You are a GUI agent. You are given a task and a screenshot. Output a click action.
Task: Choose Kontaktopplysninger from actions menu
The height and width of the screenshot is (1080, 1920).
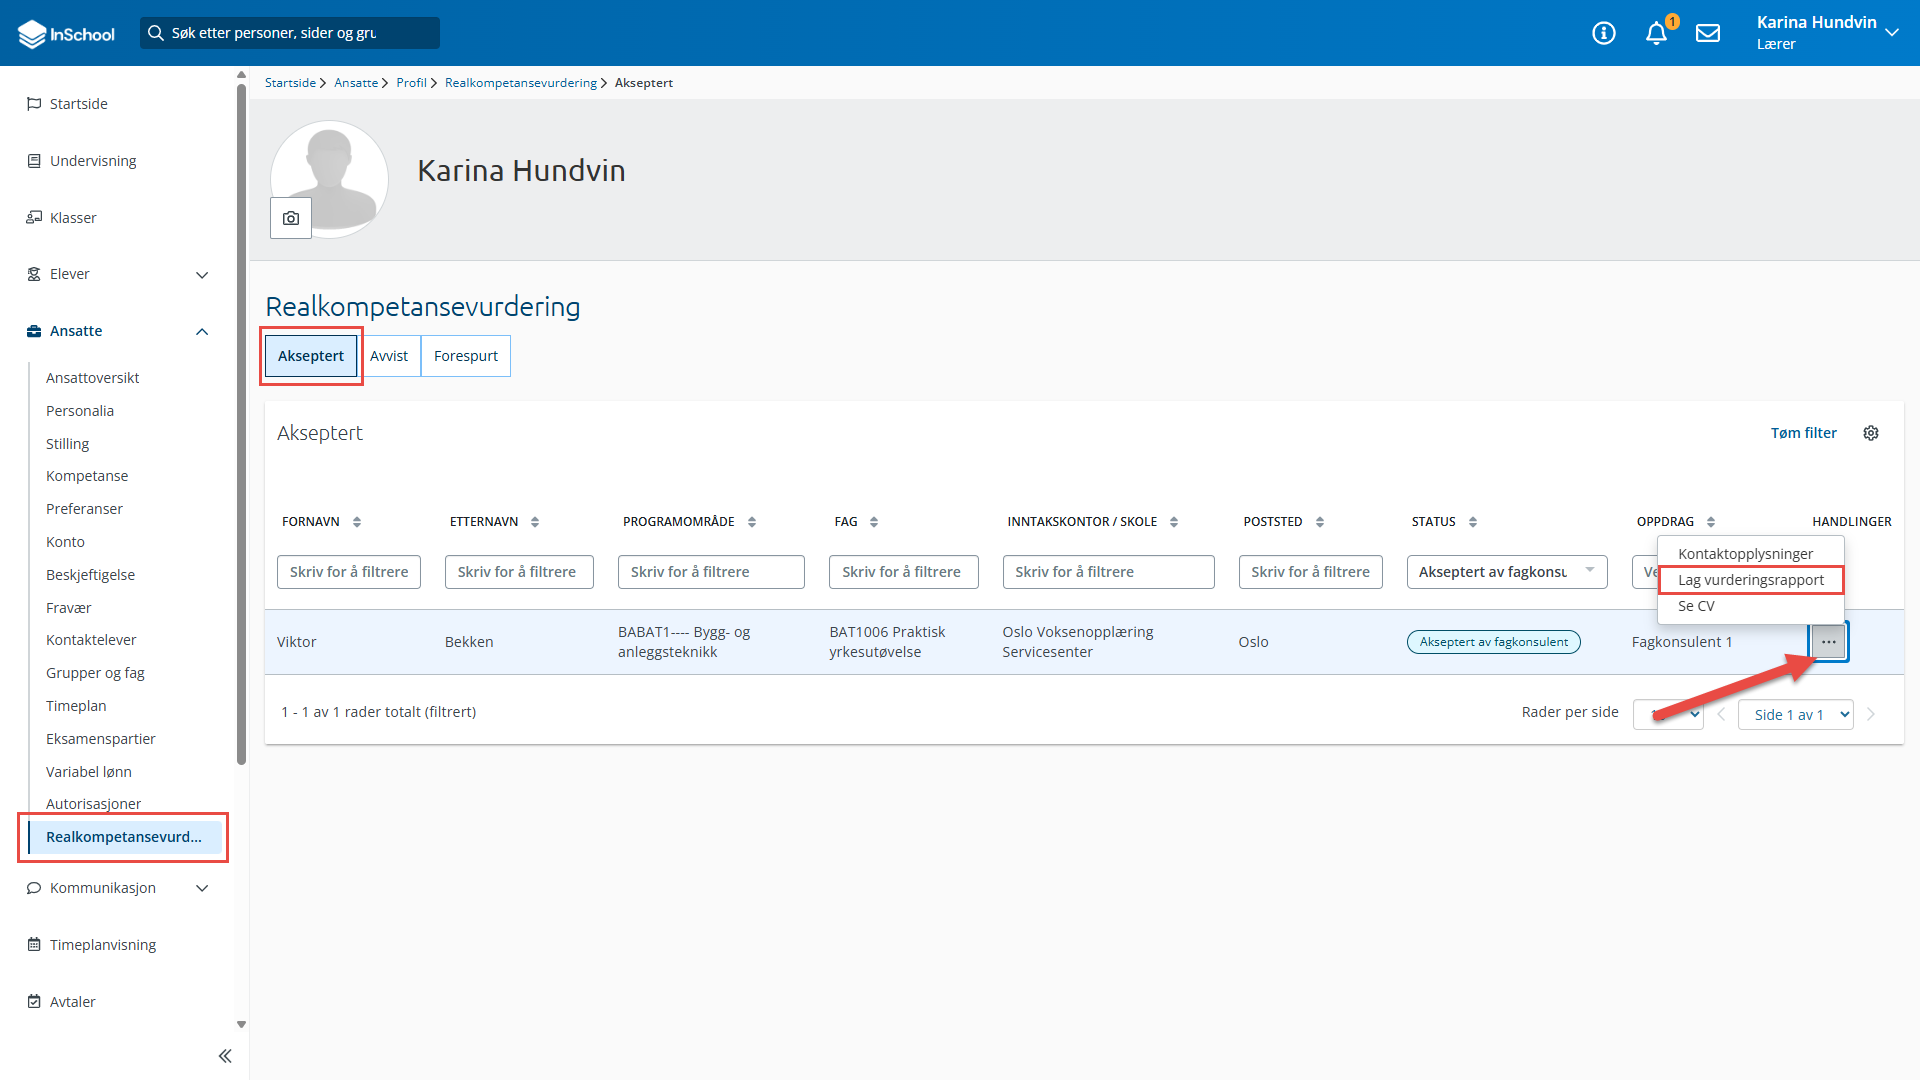click(1745, 554)
